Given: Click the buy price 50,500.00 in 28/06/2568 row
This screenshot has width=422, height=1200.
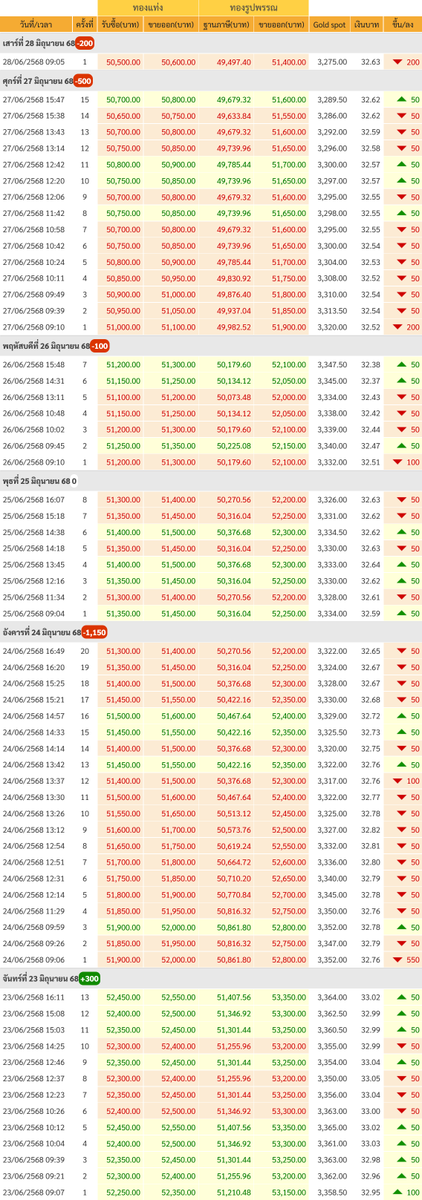Looking at the screenshot, I should point(122,62).
